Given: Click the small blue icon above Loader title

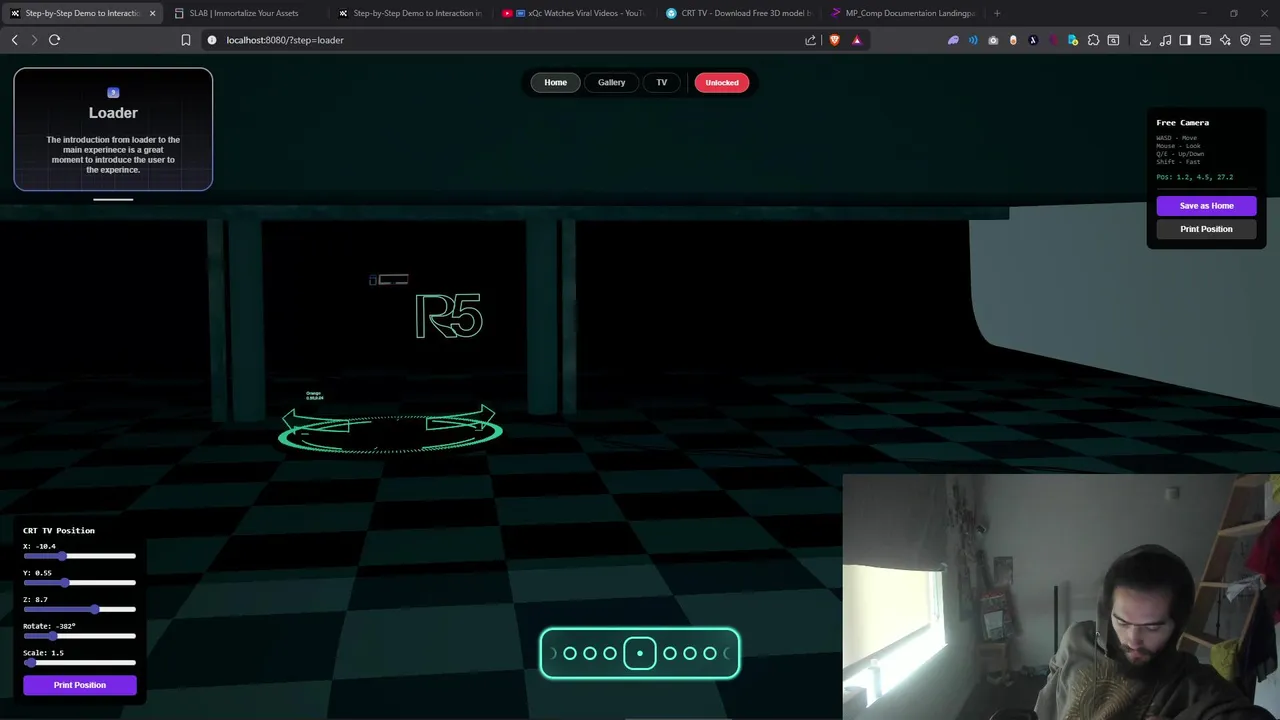Looking at the screenshot, I should pyautogui.click(x=113, y=93).
